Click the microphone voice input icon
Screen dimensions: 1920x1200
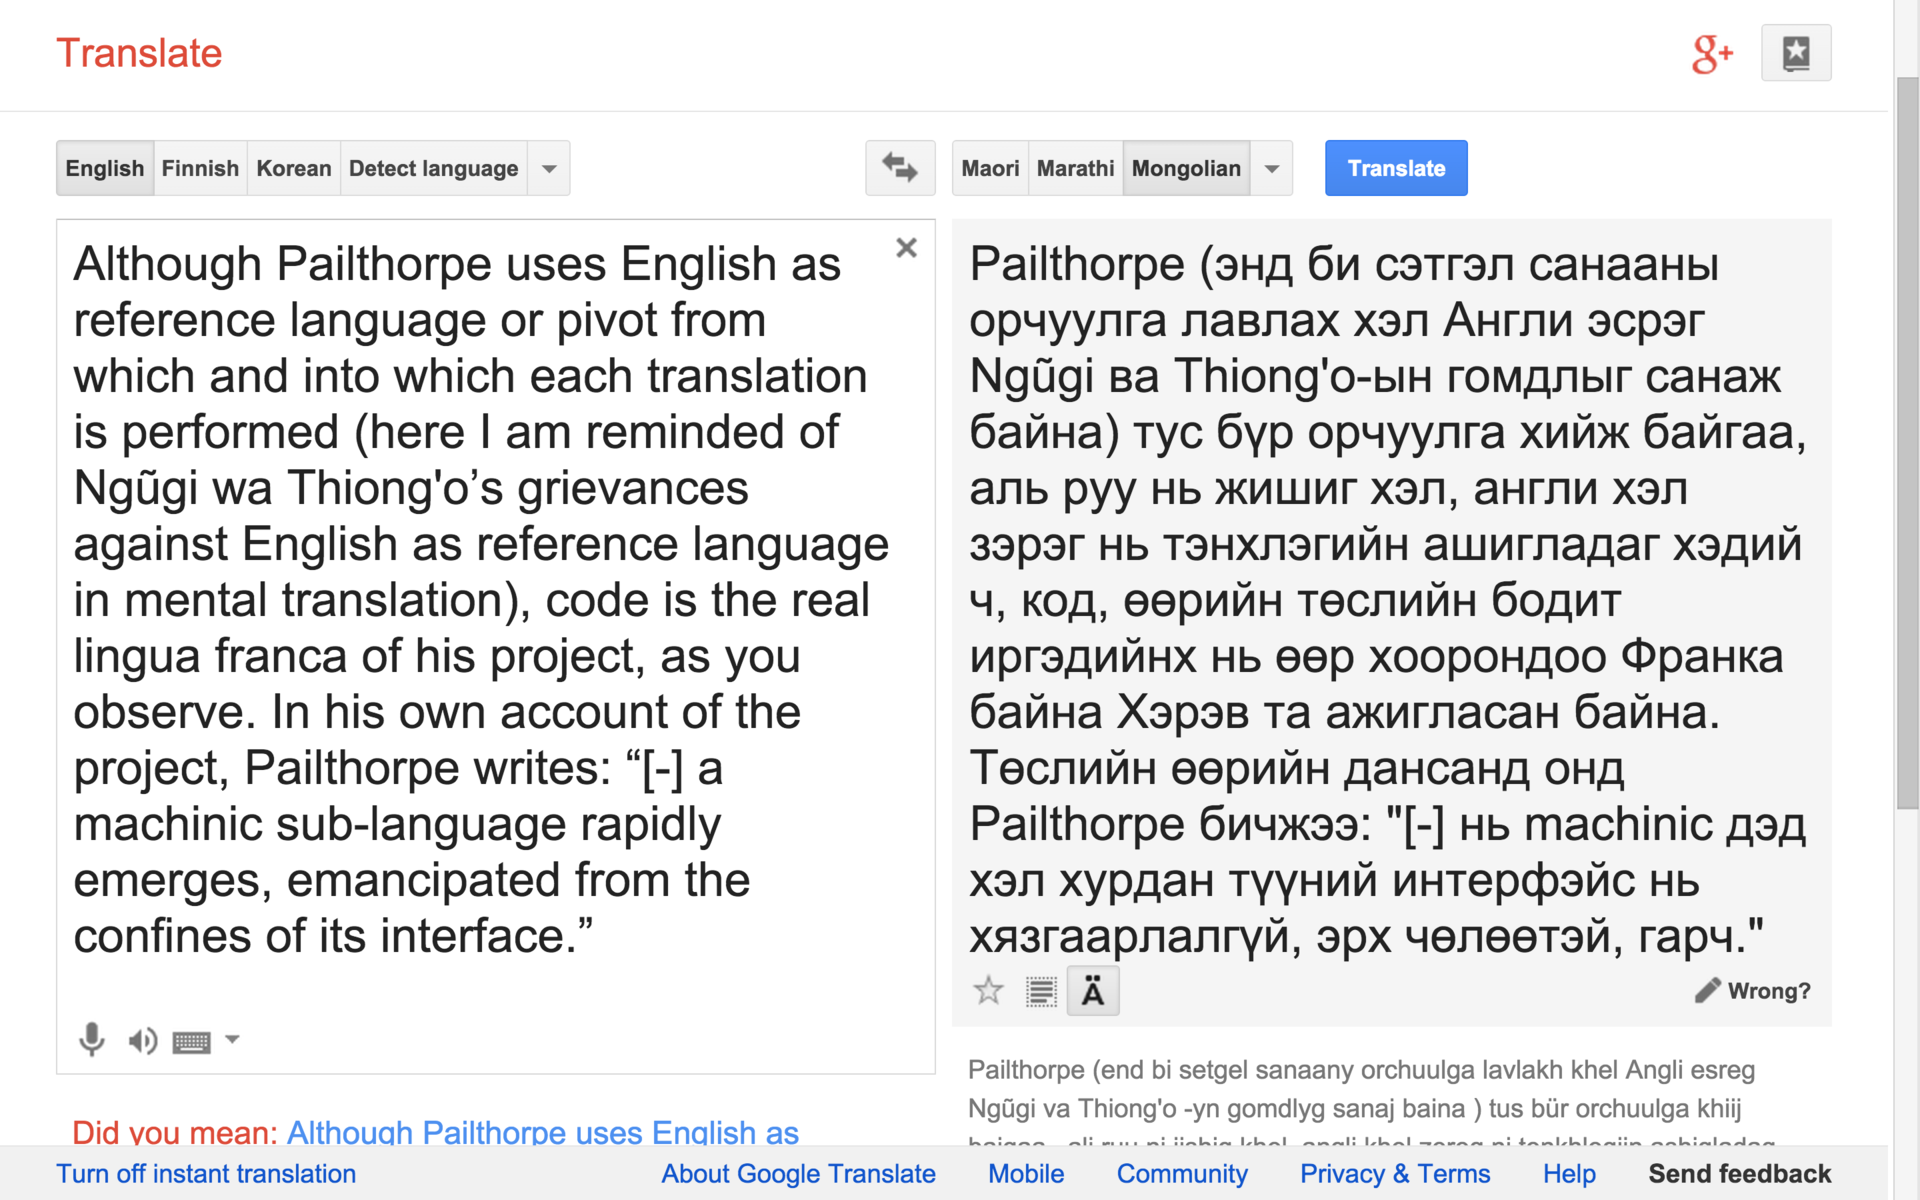coord(91,1040)
